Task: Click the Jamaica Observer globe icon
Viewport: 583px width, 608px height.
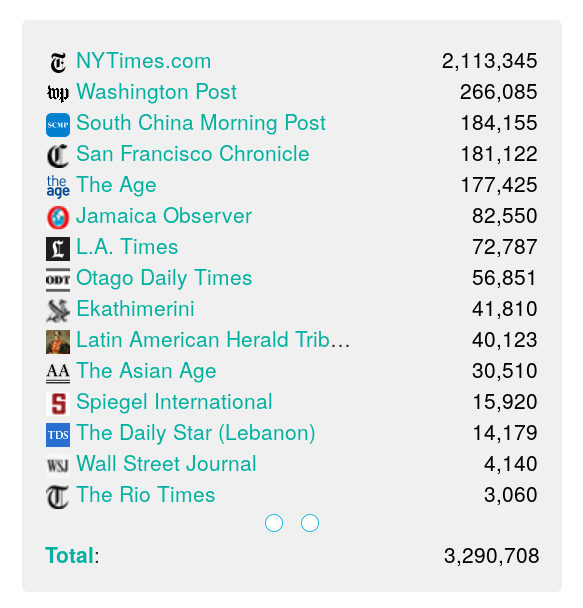Action: [x=58, y=218]
